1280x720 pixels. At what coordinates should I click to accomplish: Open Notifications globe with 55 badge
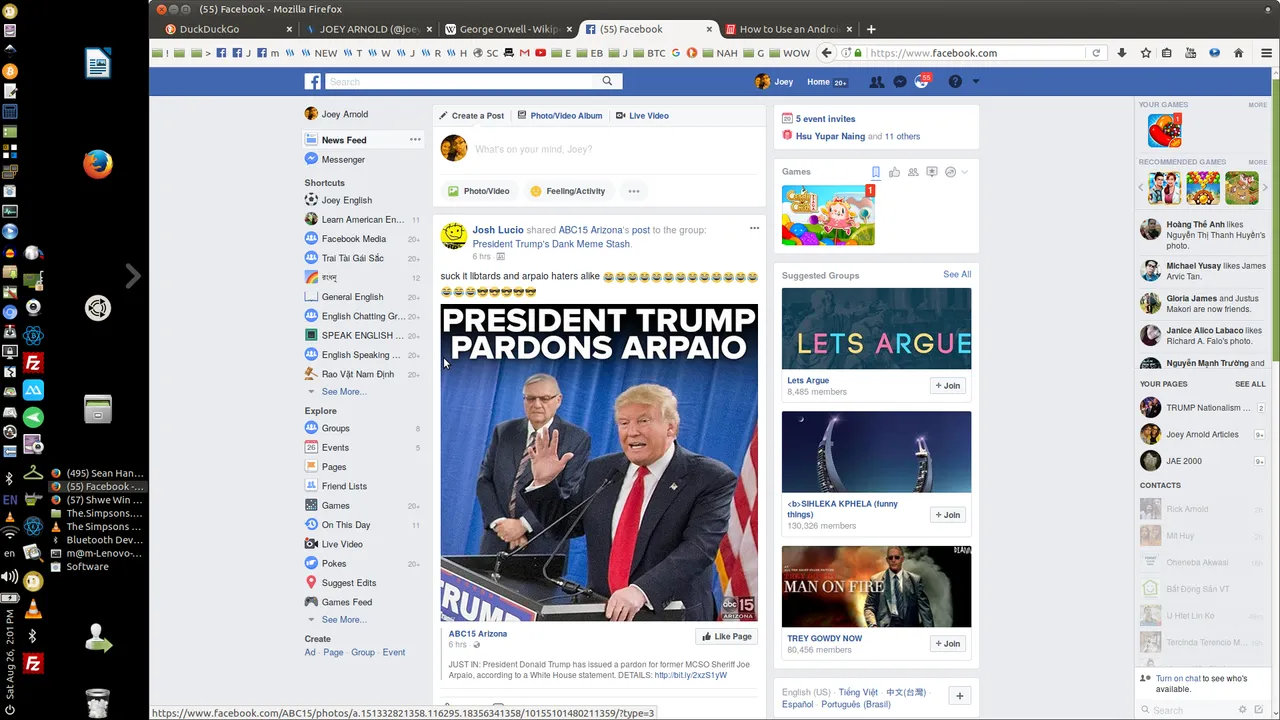922,81
